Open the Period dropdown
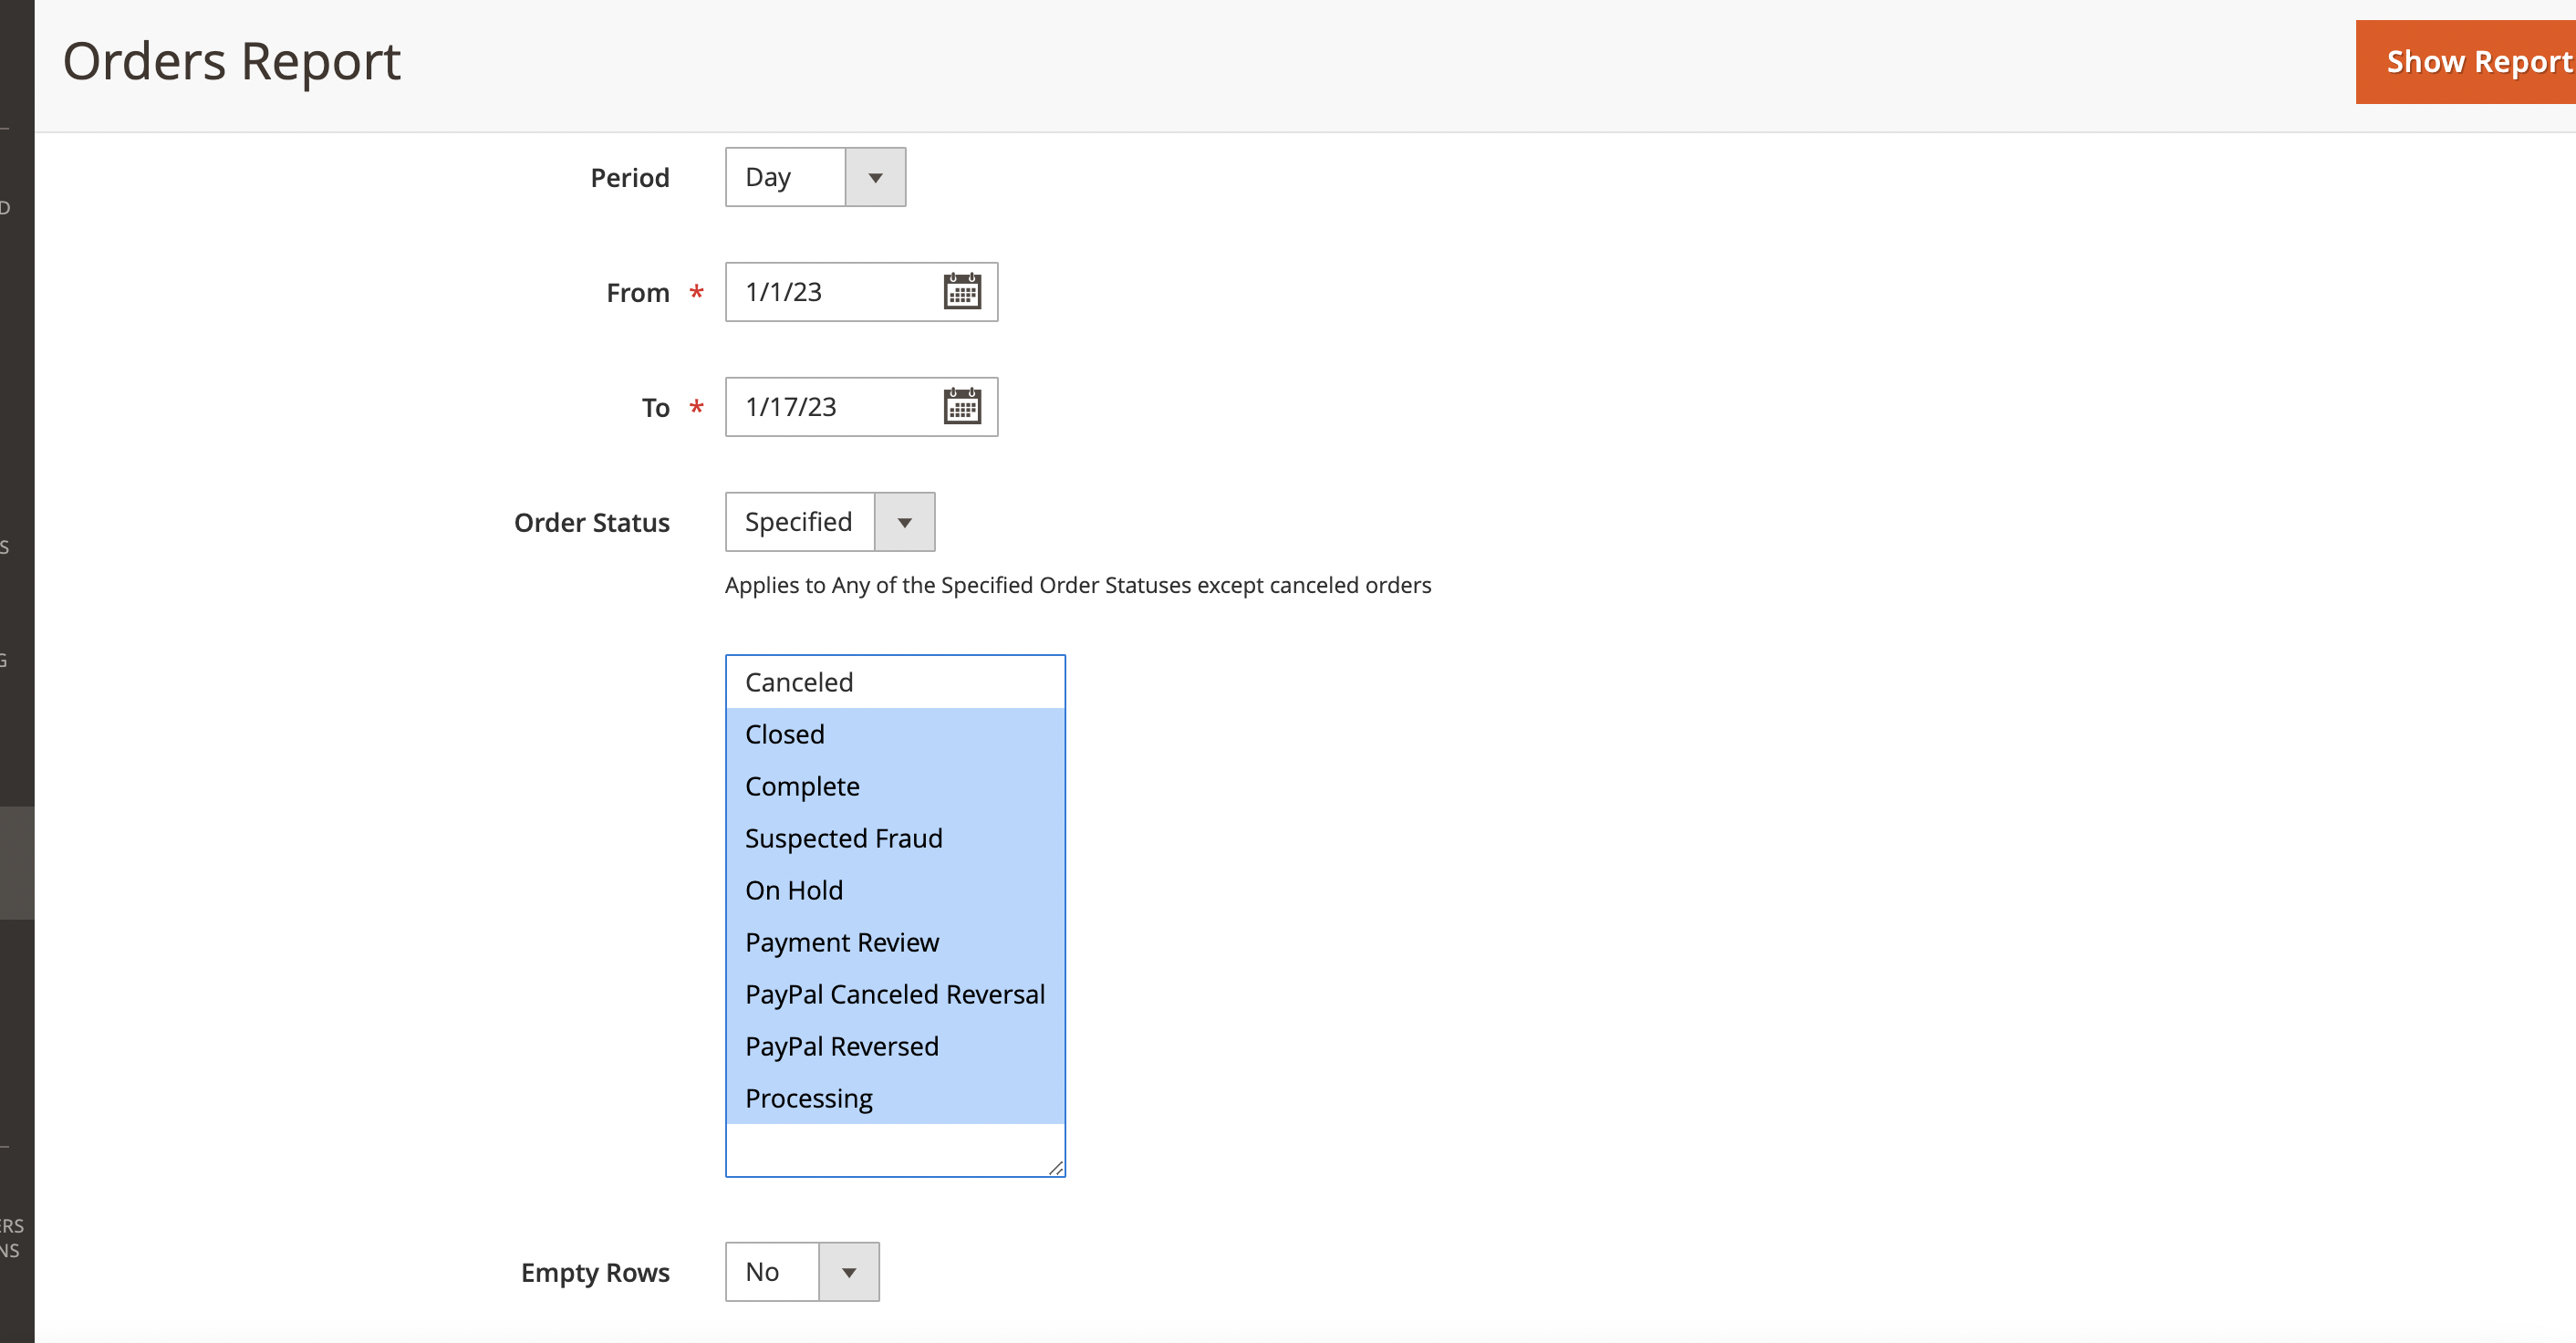The image size is (2576, 1343). coord(875,177)
